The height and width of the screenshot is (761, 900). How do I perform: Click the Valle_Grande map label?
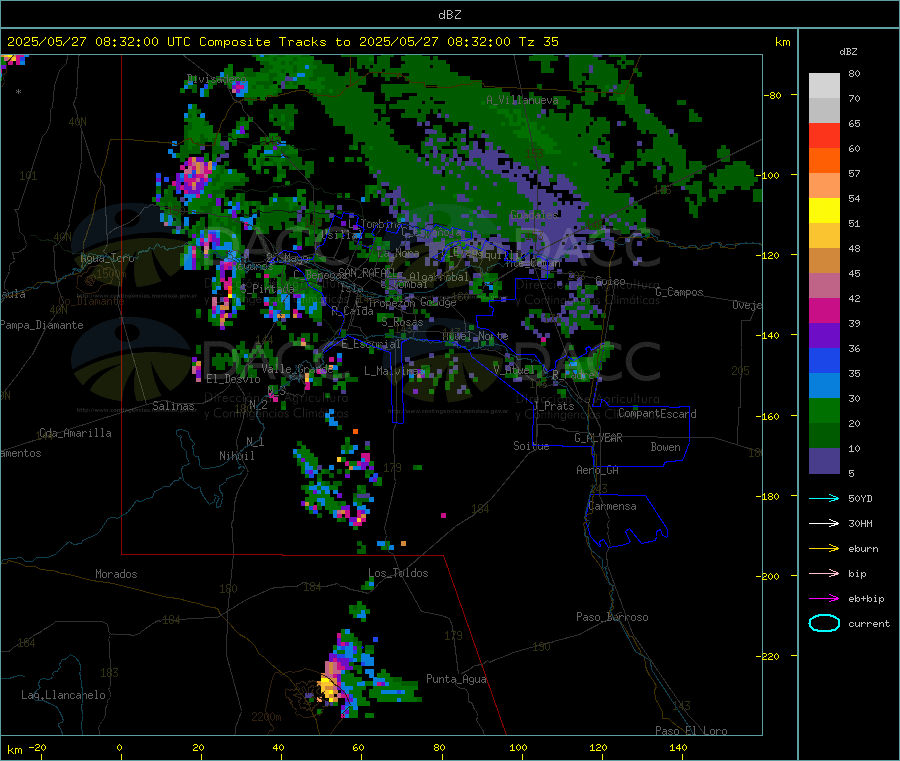pos(297,369)
